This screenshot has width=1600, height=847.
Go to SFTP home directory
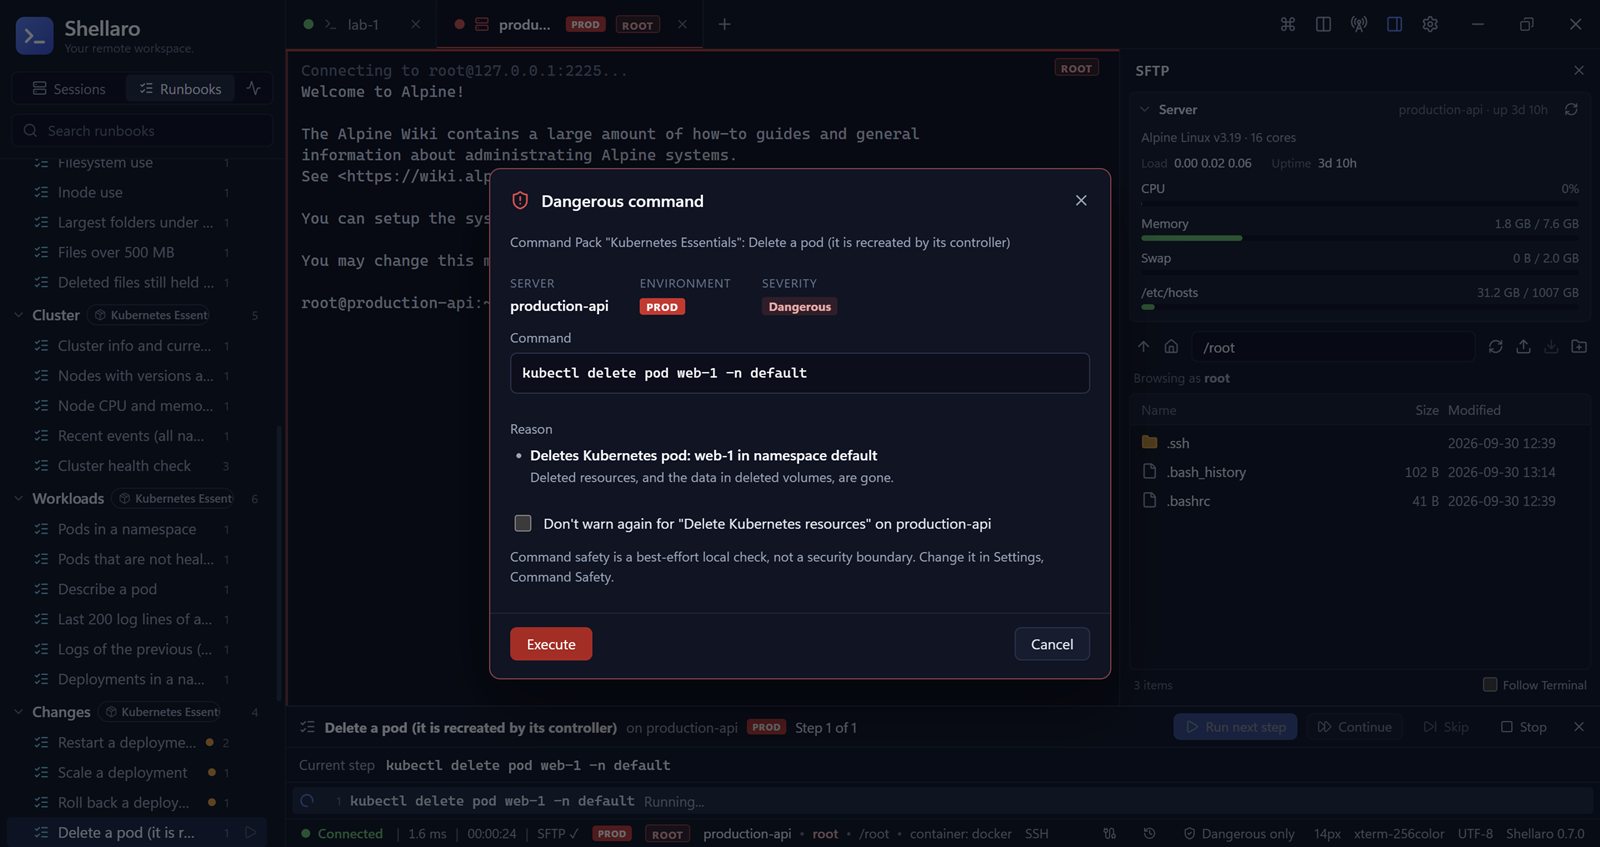1171,347
